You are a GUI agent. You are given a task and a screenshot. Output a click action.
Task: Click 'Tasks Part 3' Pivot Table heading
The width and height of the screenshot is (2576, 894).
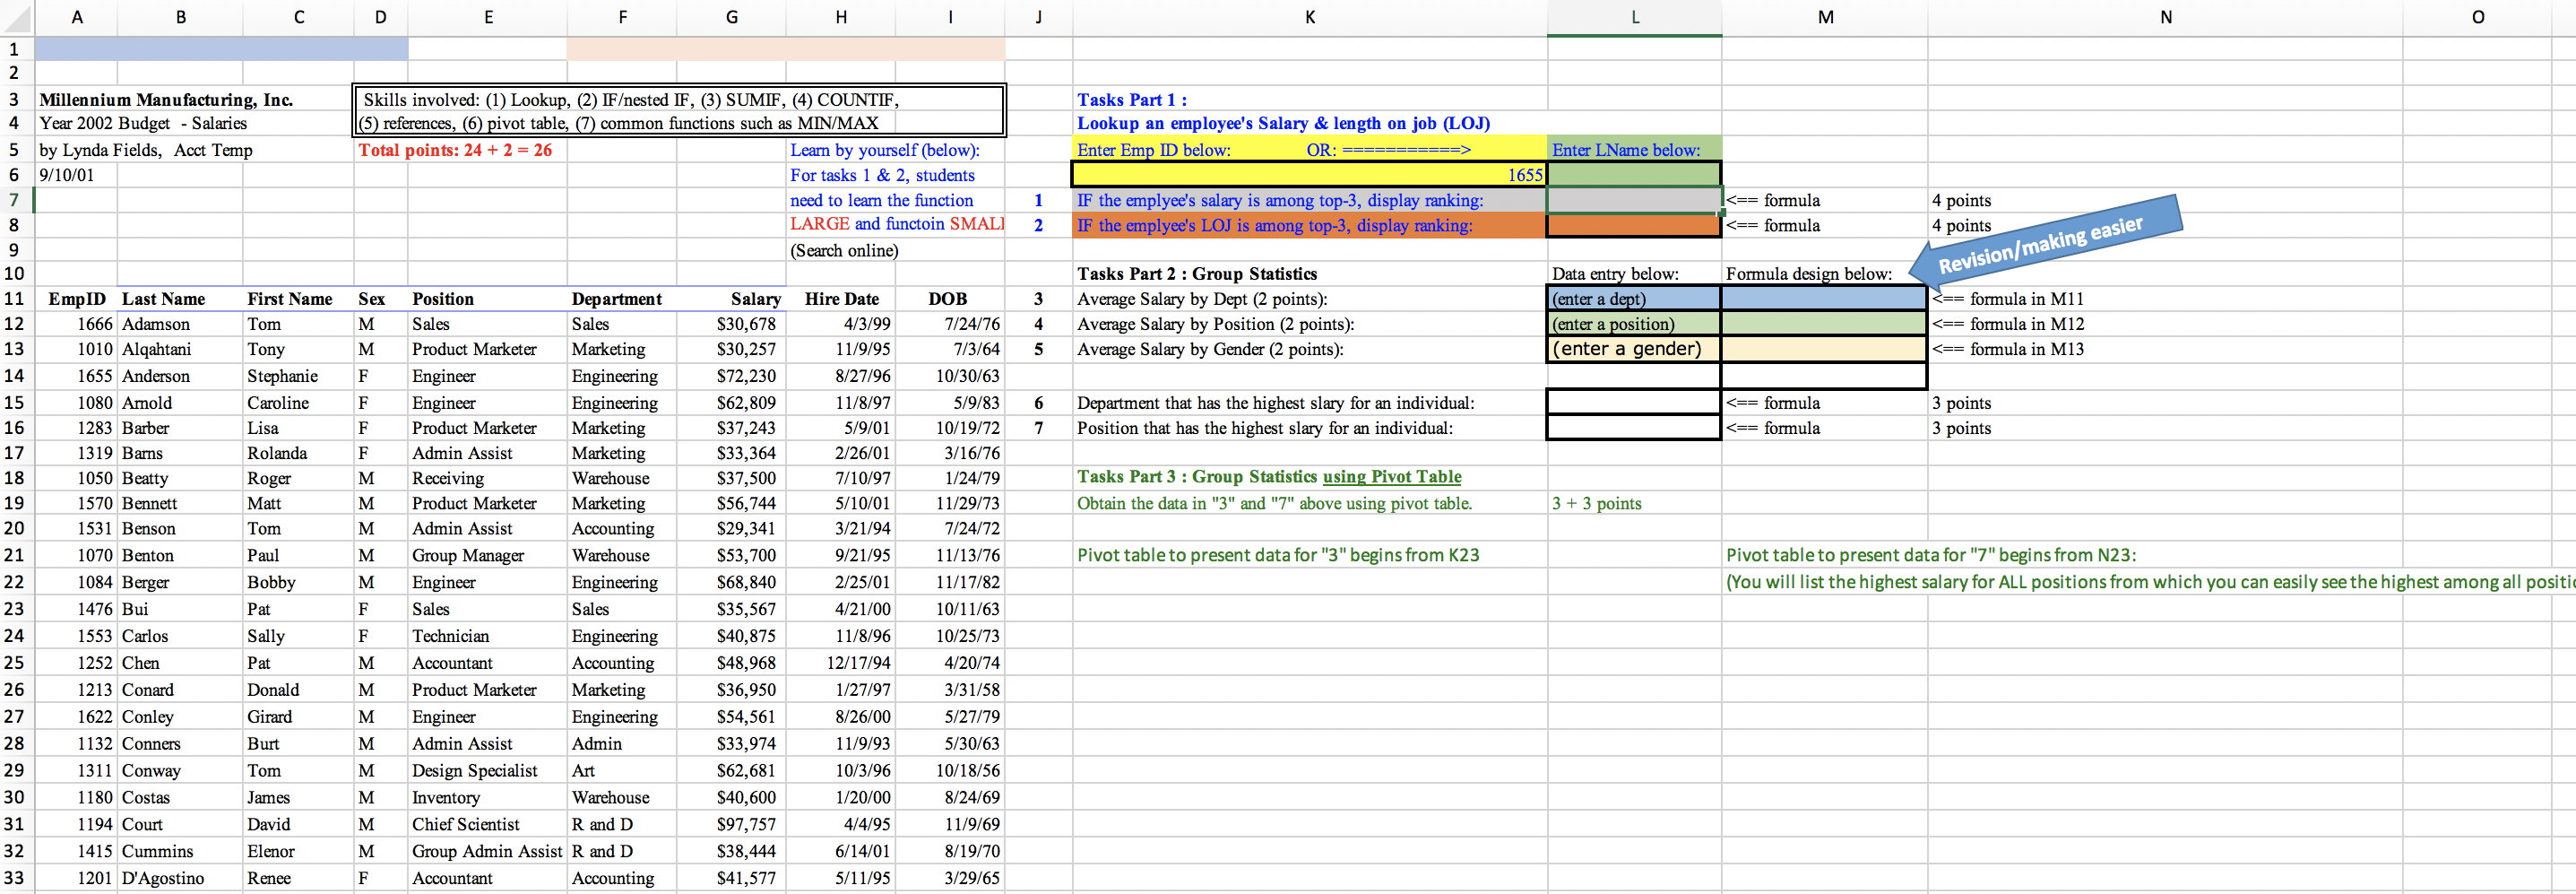(x=1269, y=477)
